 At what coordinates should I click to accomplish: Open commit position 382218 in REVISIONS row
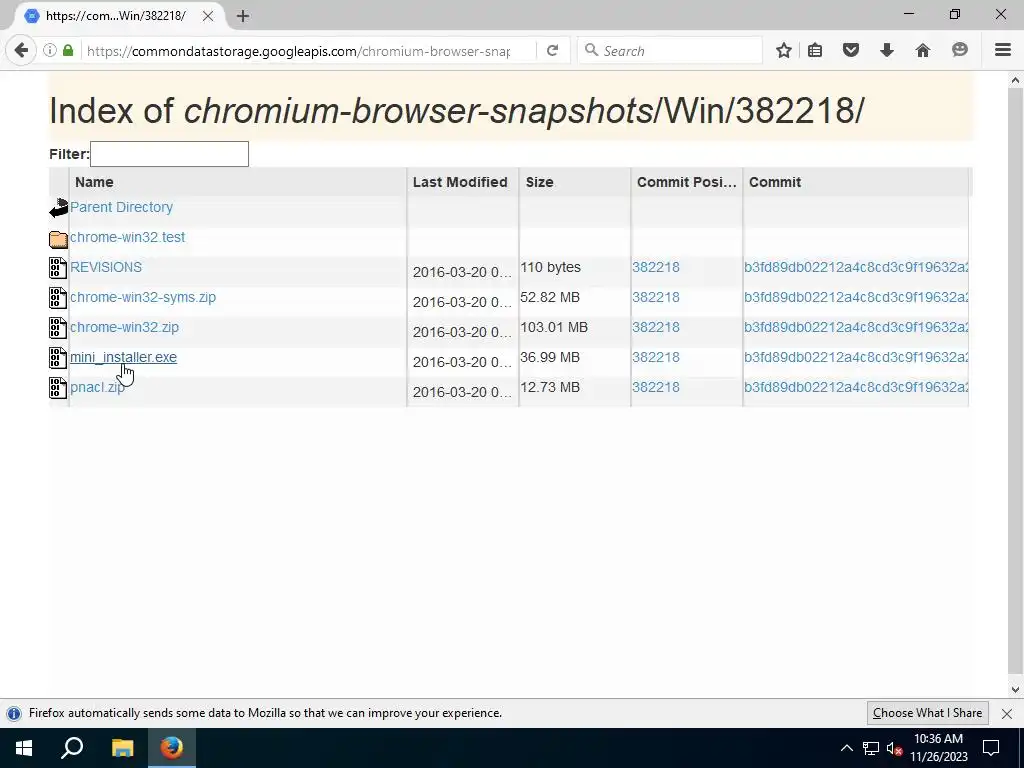[656, 267]
